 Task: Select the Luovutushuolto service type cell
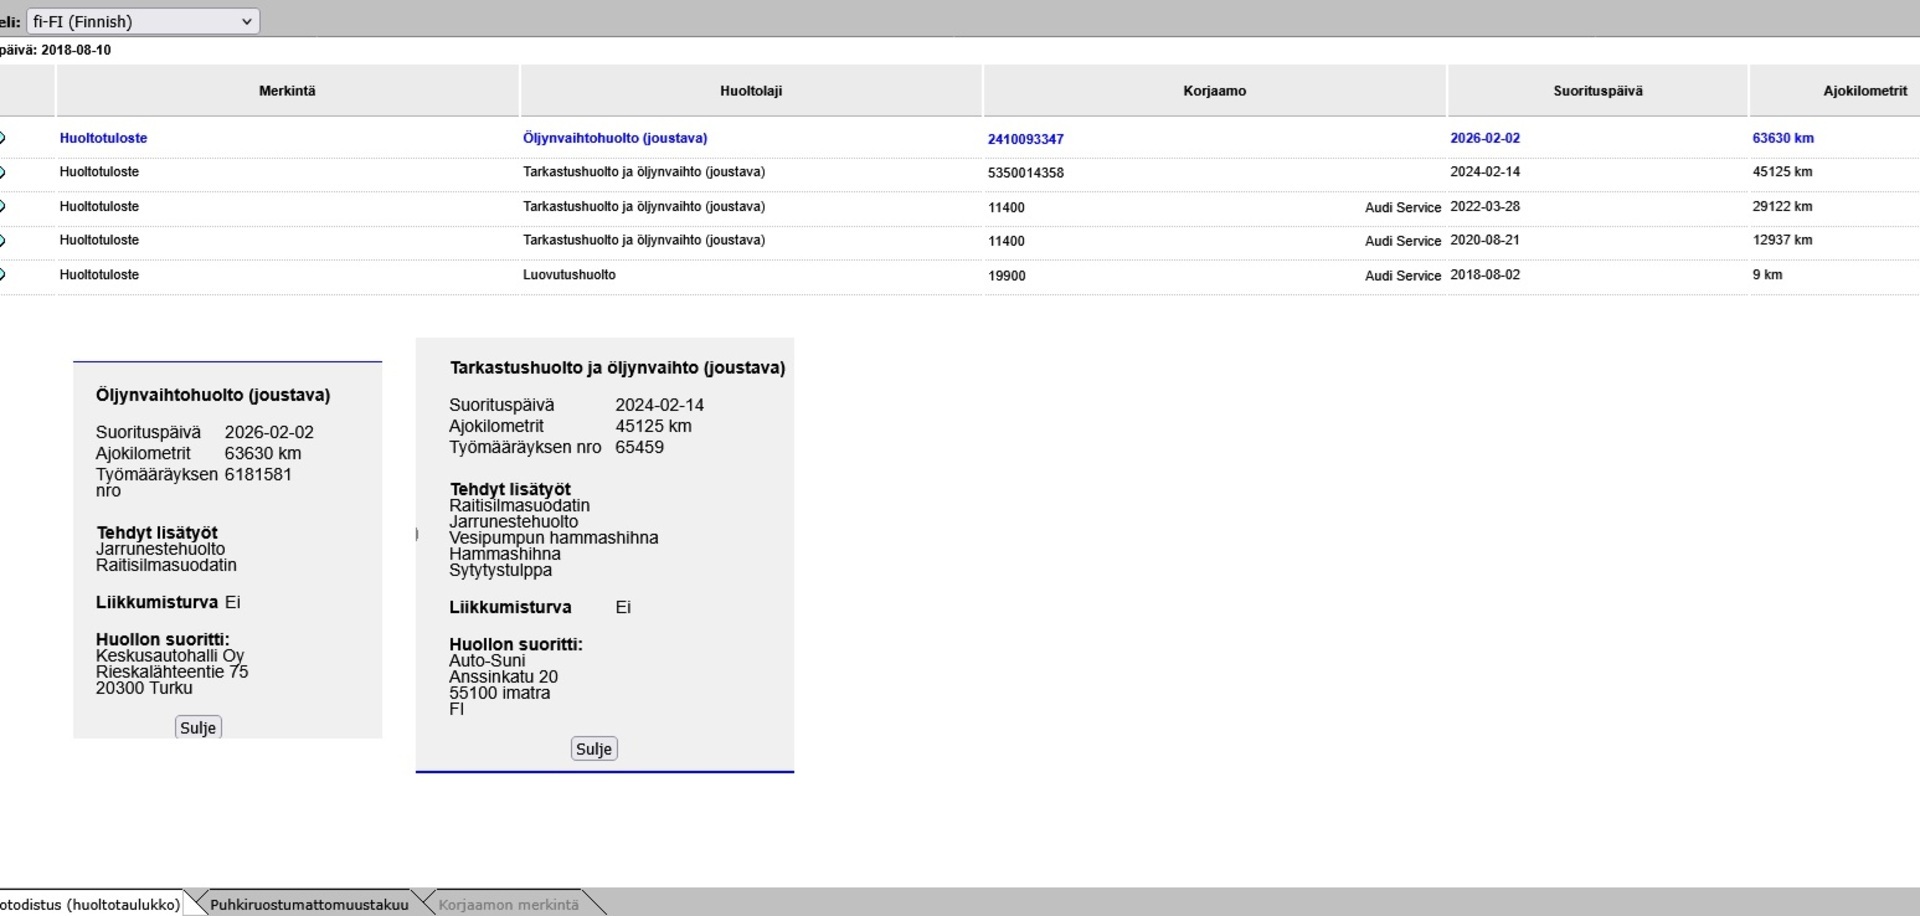[x=569, y=274]
